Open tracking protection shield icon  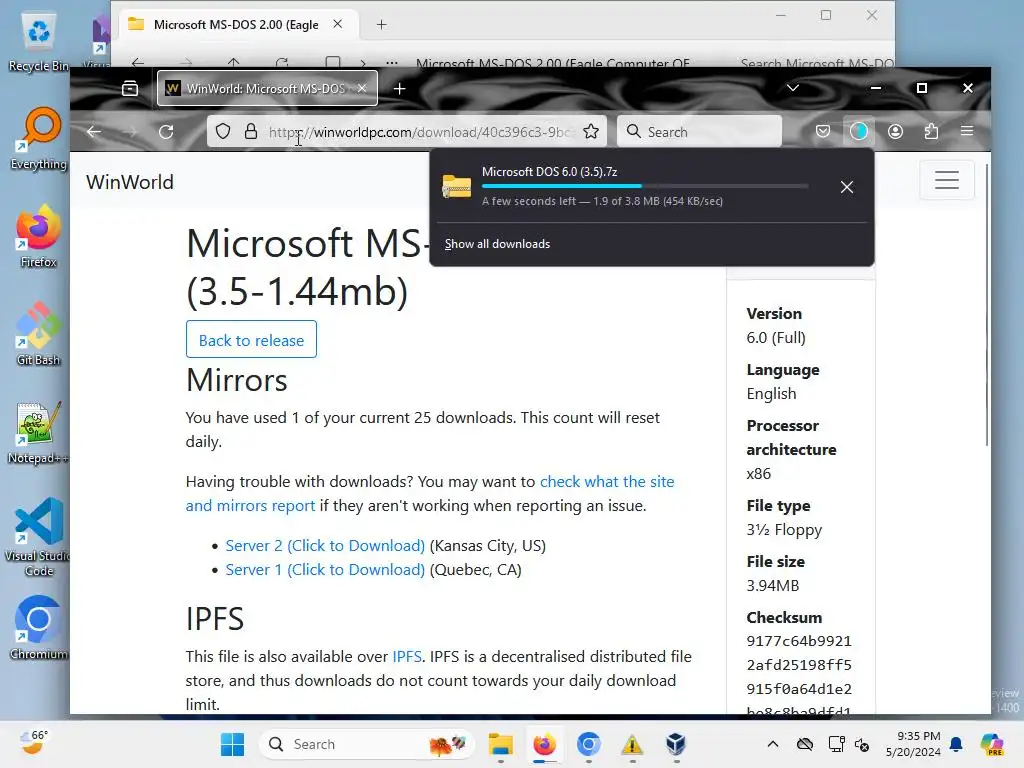coord(223,132)
